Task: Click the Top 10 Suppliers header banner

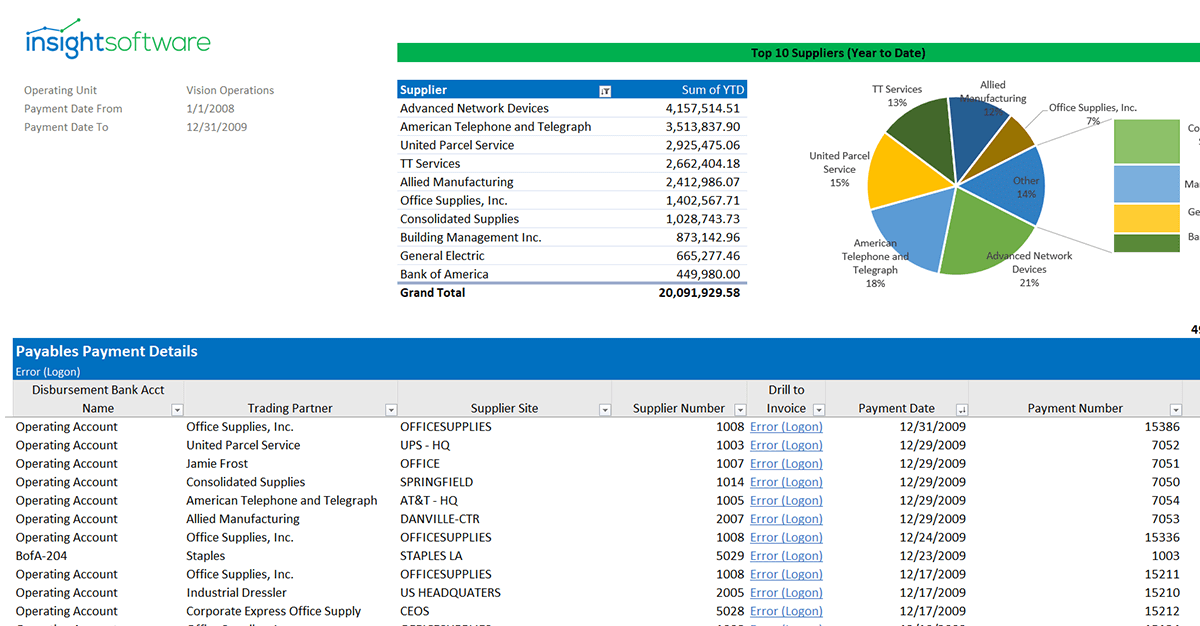Action: (x=838, y=51)
